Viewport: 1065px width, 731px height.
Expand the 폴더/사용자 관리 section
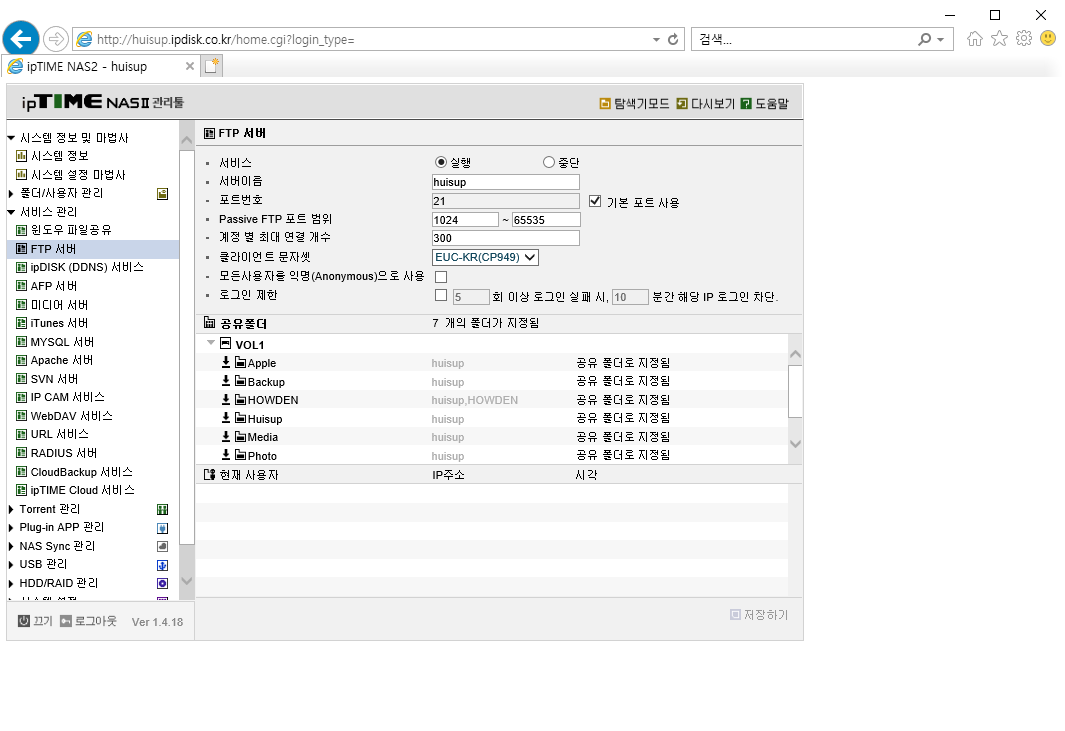coord(11,194)
